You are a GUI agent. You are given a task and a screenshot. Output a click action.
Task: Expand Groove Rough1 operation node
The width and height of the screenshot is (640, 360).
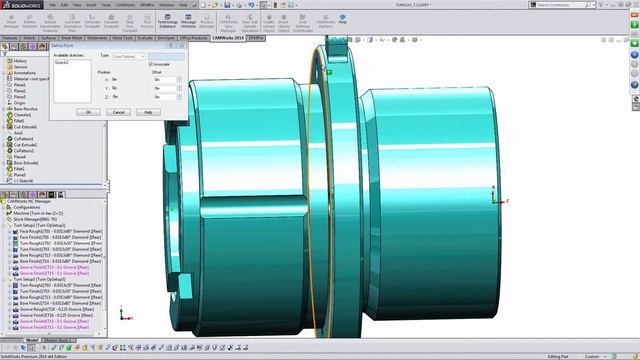(x=10, y=309)
